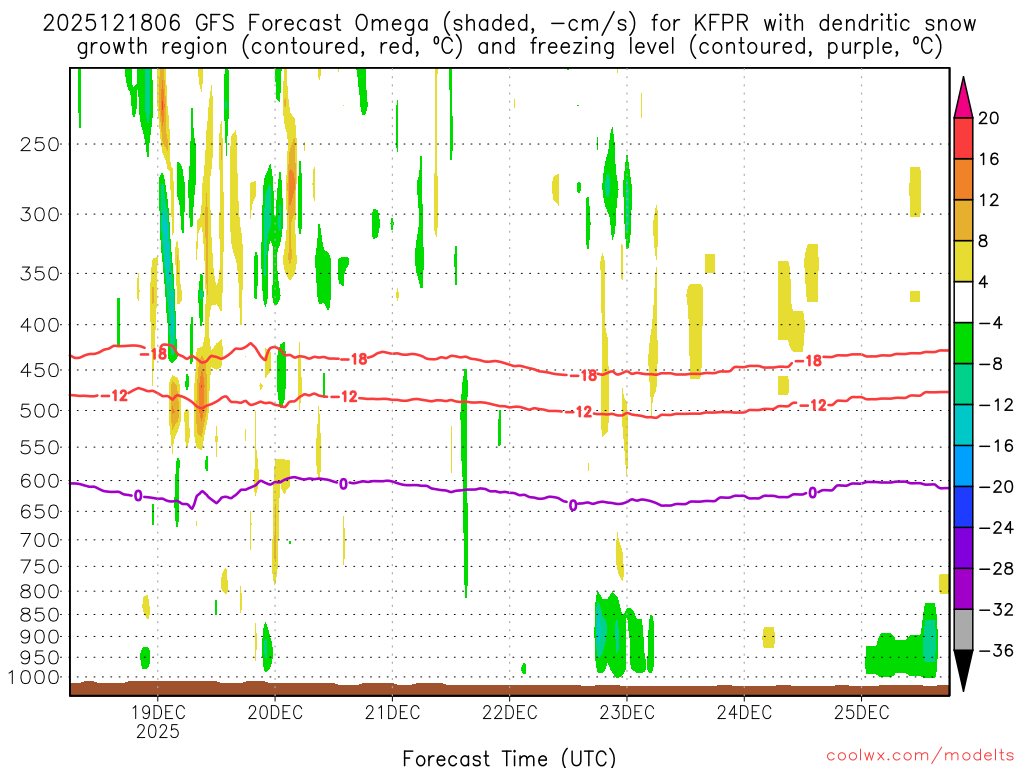The height and width of the screenshot is (768, 1024).
Task: Click the 23DEC date label
Action: (x=627, y=712)
